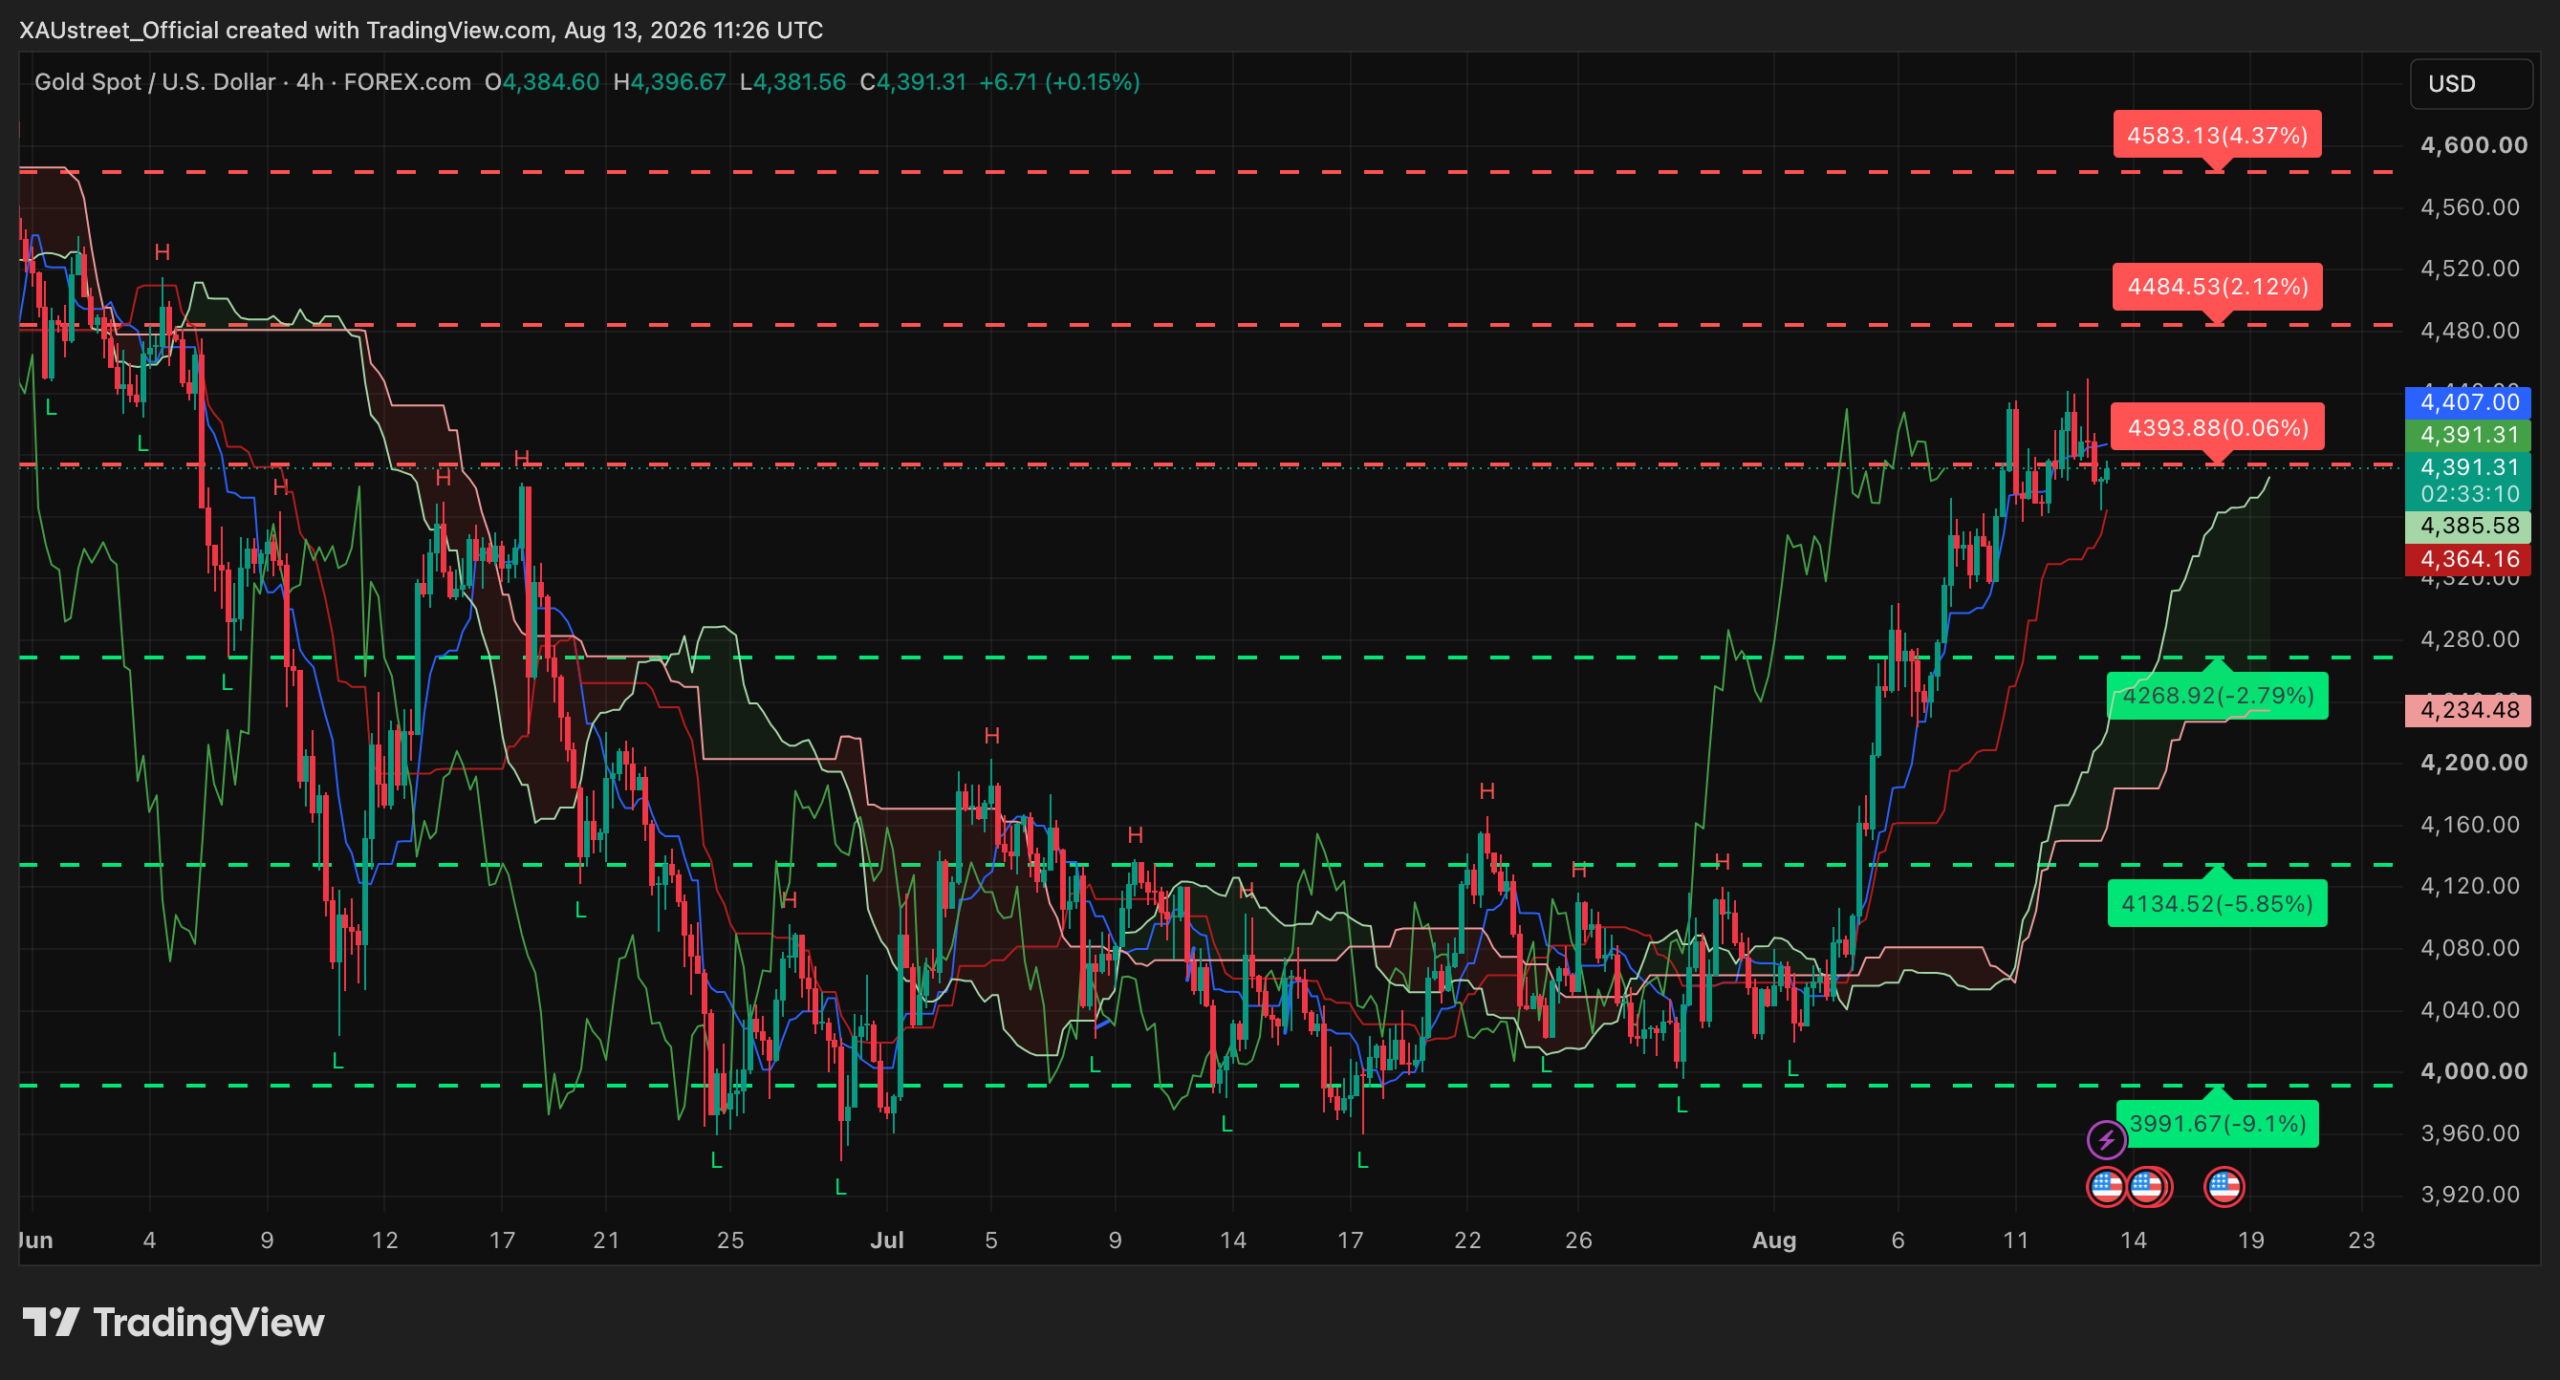Click the 22 label on date axis
The height and width of the screenshot is (1380, 2560).
(1467, 1240)
